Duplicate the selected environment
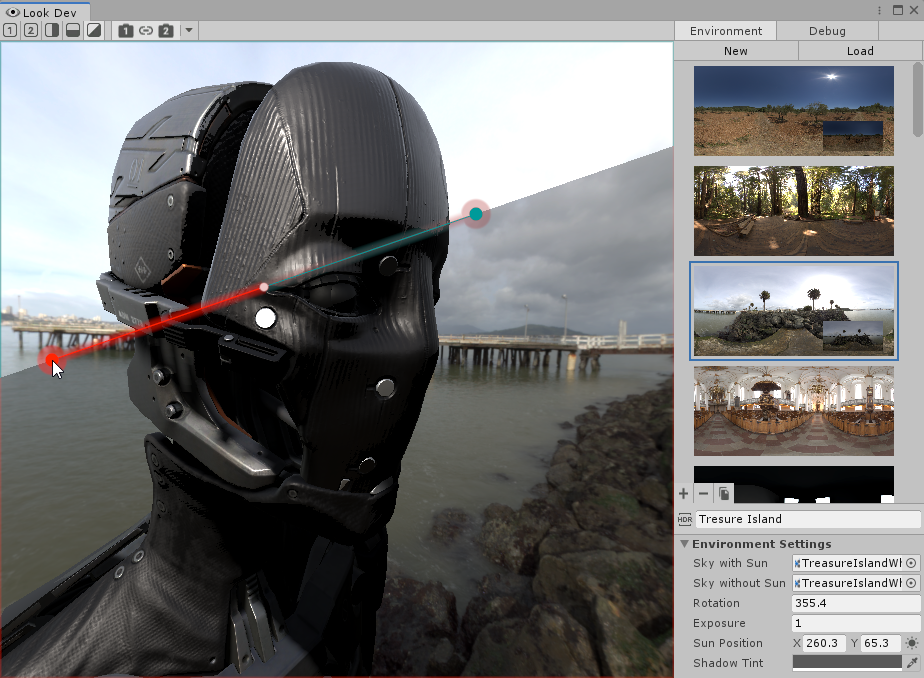The height and width of the screenshot is (678, 924). click(x=724, y=493)
